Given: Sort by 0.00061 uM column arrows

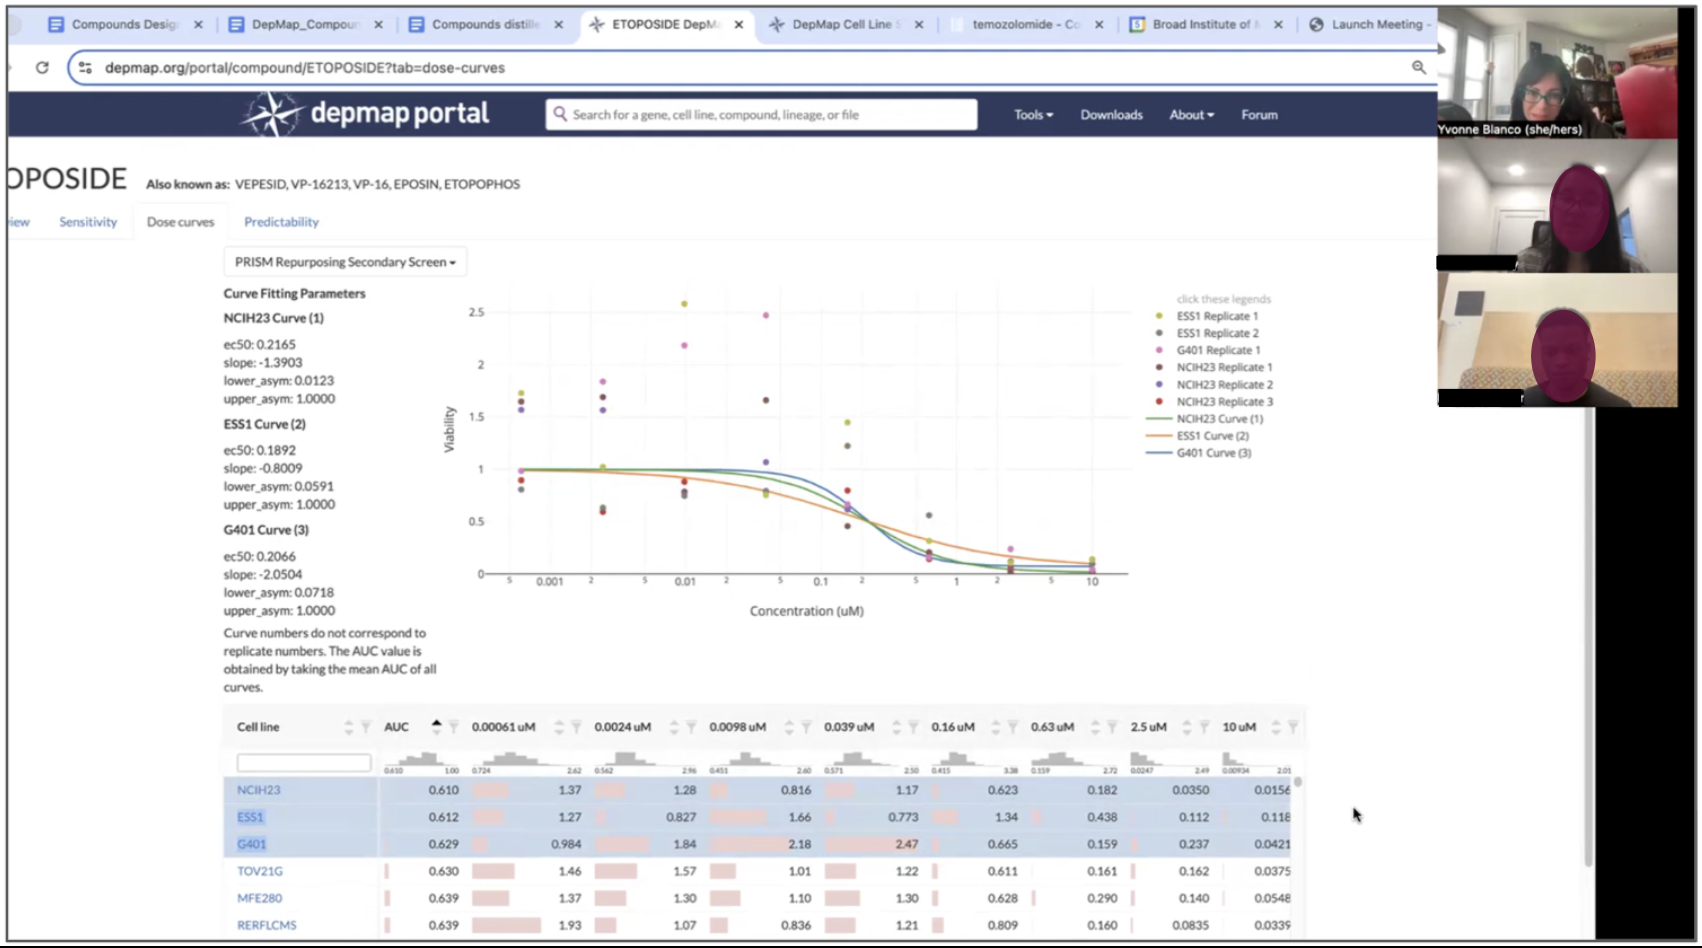Looking at the screenshot, I should (559, 727).
